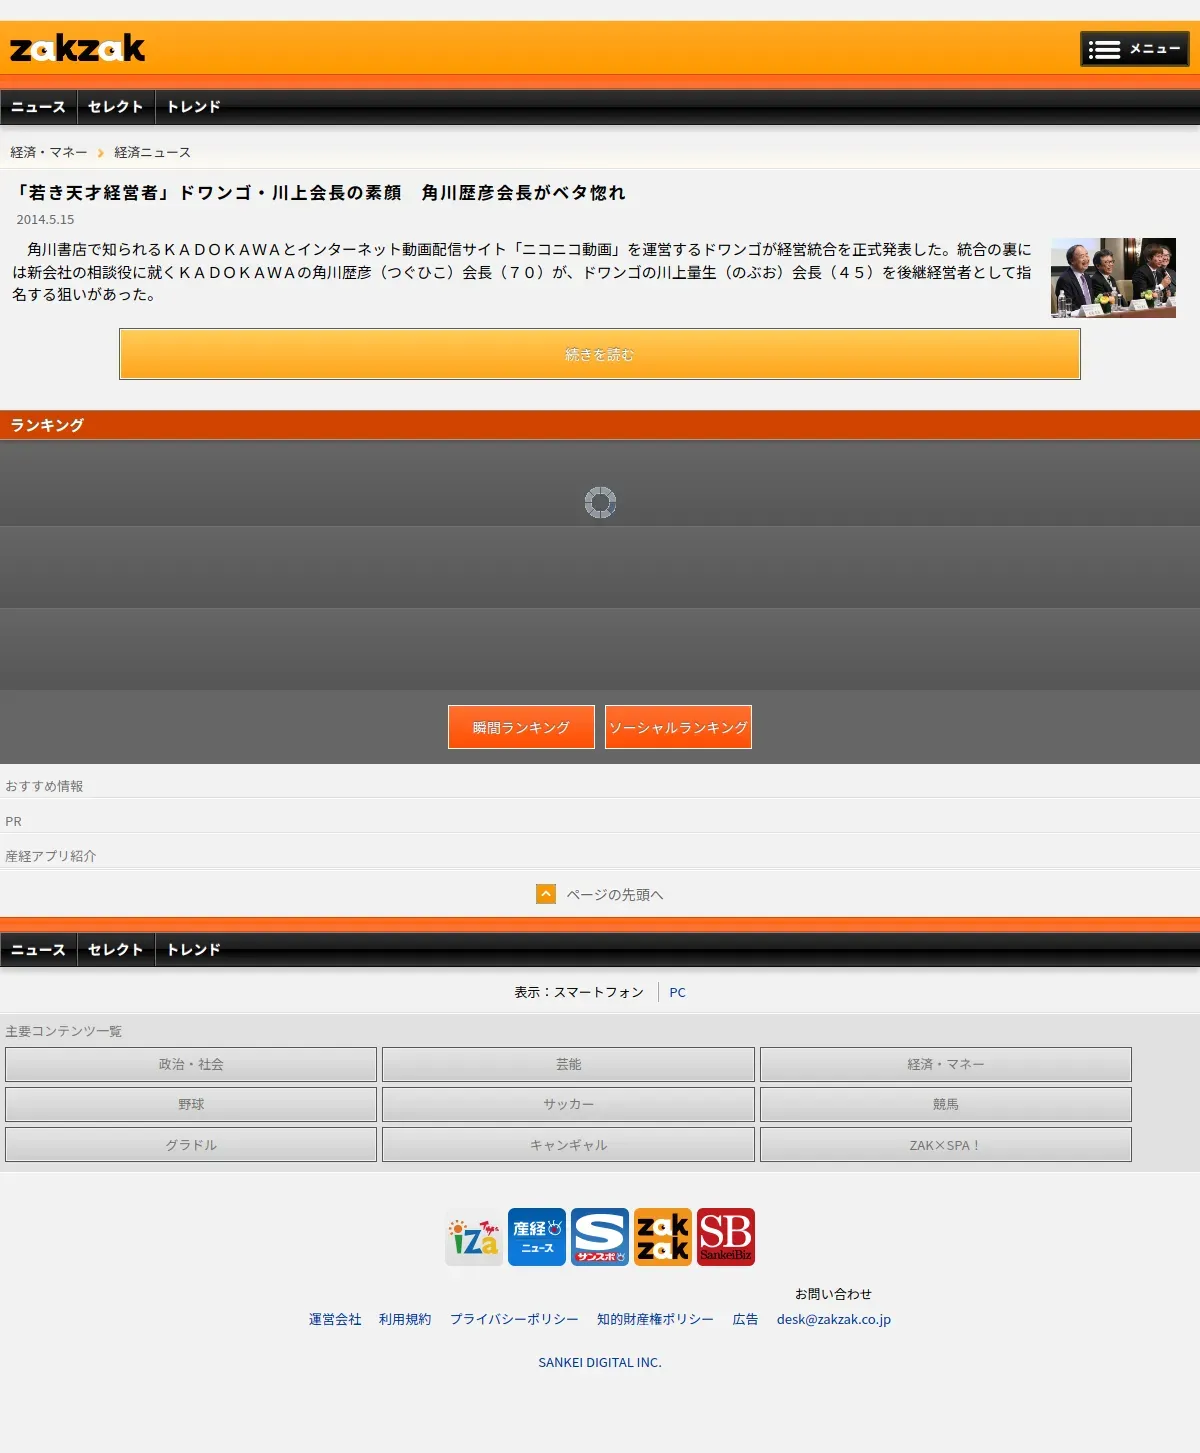The height and width of the screenshot is (1453, 1200).
Task: Open the iza site icon
Action: 474,1237
